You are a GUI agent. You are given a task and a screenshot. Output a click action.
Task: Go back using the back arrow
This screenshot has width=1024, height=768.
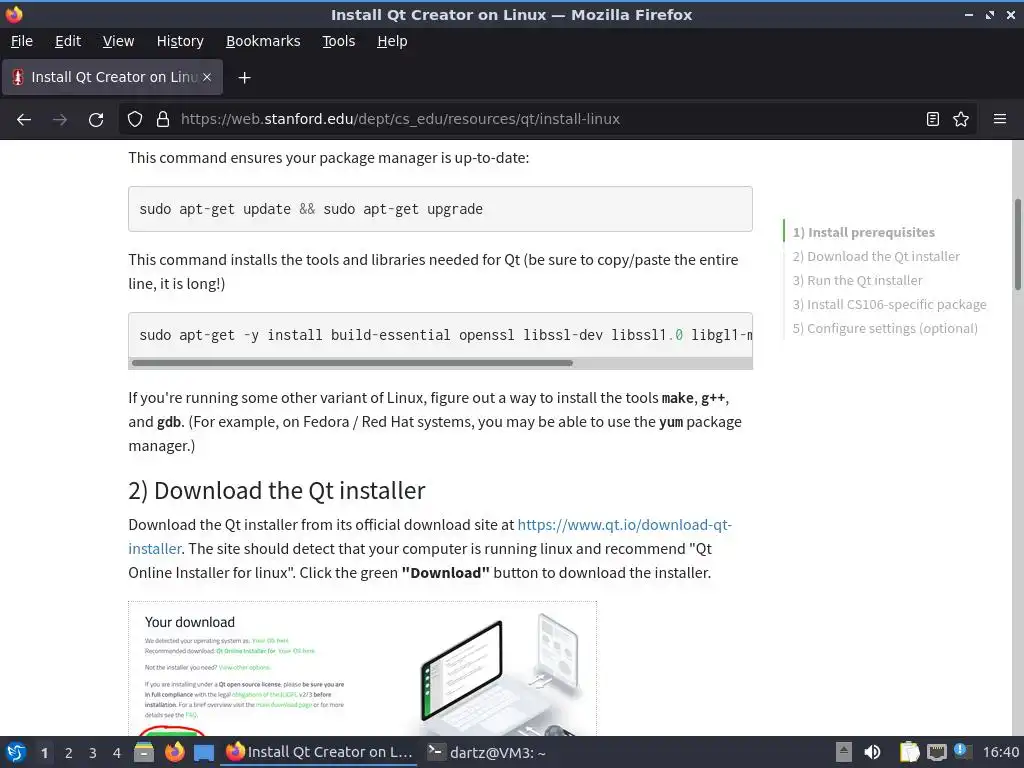point(24,120)
